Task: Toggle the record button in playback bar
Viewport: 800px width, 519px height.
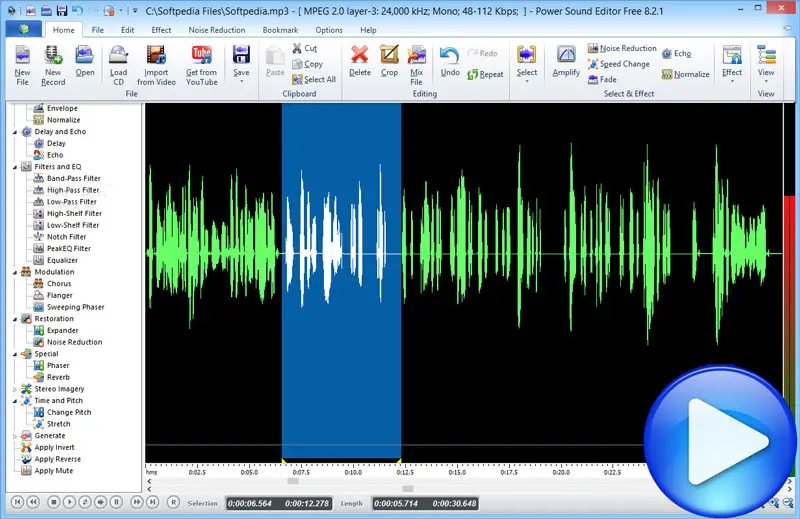Action: click(173, 502)
